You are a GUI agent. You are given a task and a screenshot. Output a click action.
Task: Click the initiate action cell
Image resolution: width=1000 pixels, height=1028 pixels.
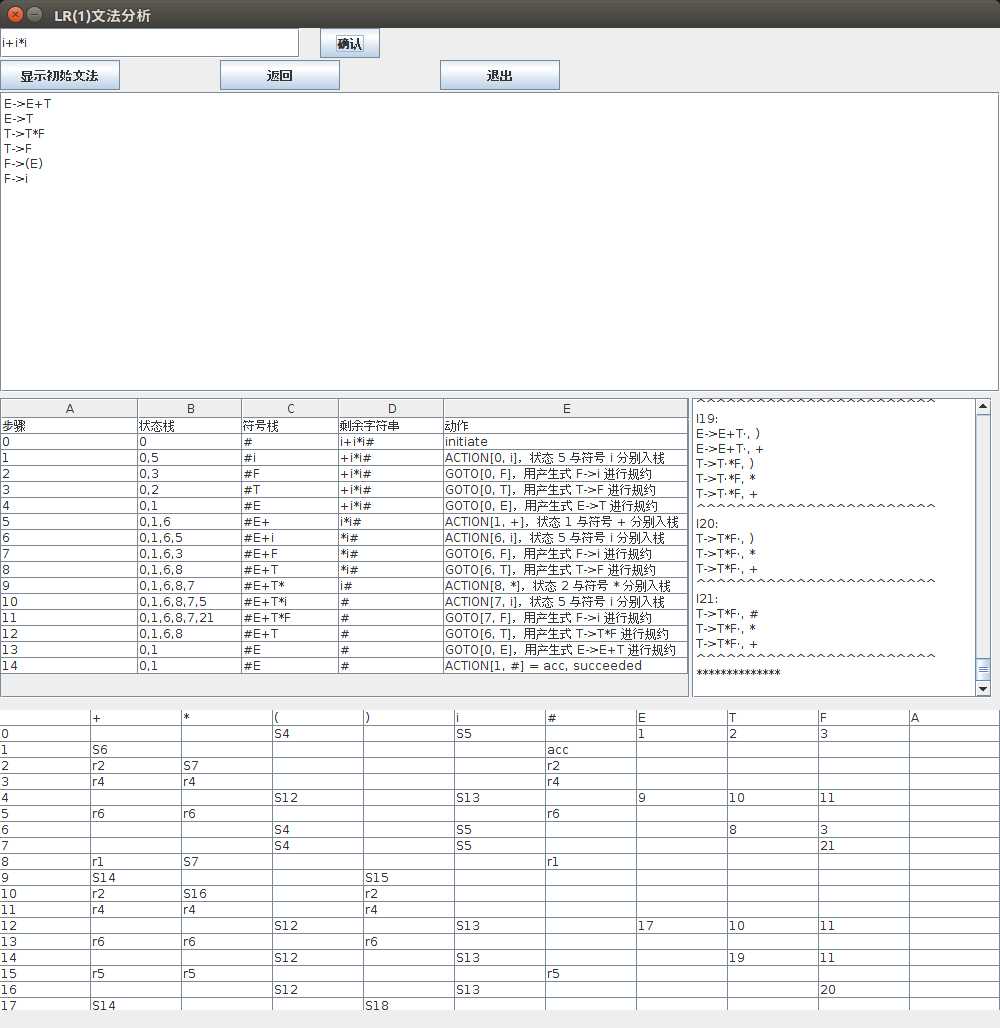[x=566, y=442]
